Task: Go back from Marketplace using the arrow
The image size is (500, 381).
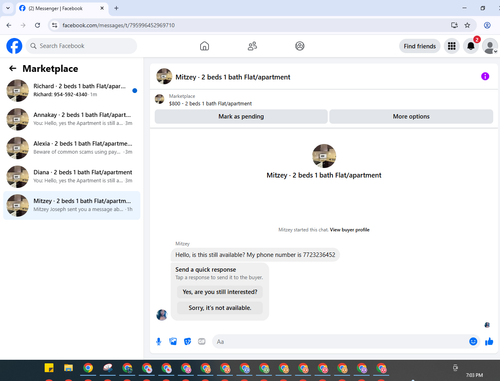Action: [13, 68]
